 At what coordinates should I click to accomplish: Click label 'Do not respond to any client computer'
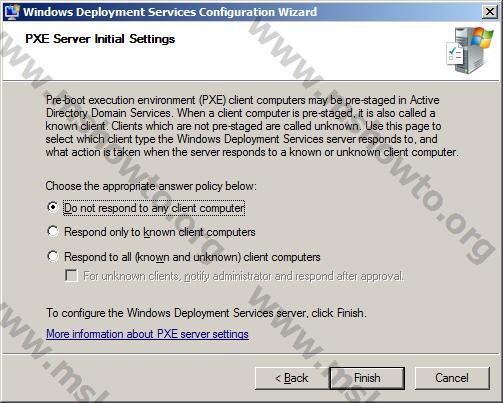click(x=154, y=208)
